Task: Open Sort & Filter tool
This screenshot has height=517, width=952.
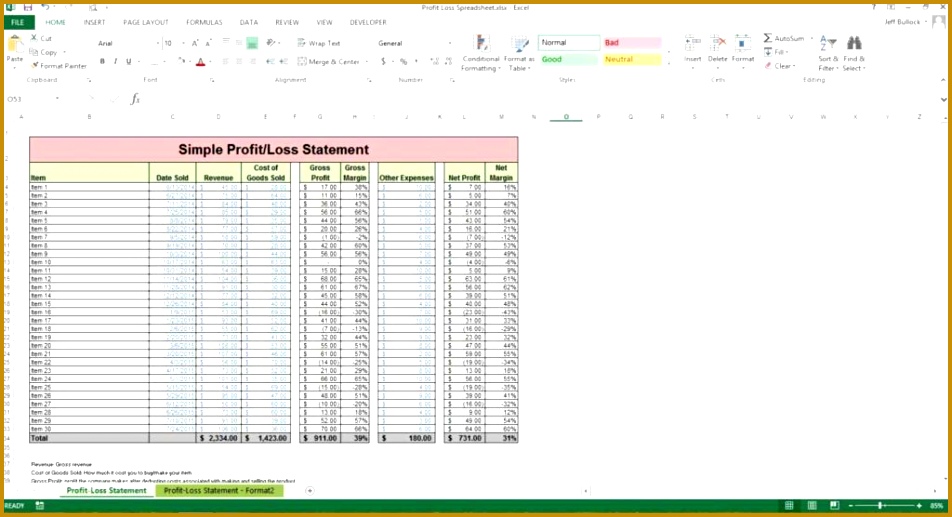Action: click(x=828, y=53)
